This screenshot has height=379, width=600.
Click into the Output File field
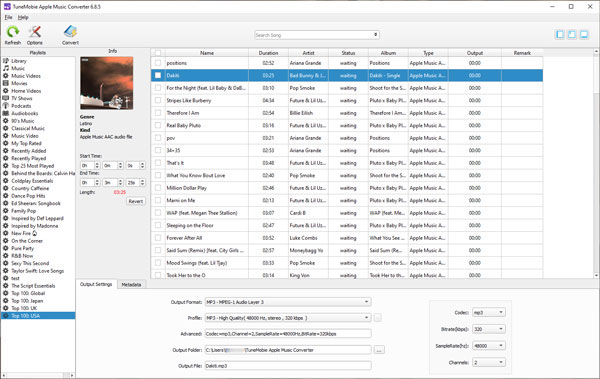pos(288,366)
